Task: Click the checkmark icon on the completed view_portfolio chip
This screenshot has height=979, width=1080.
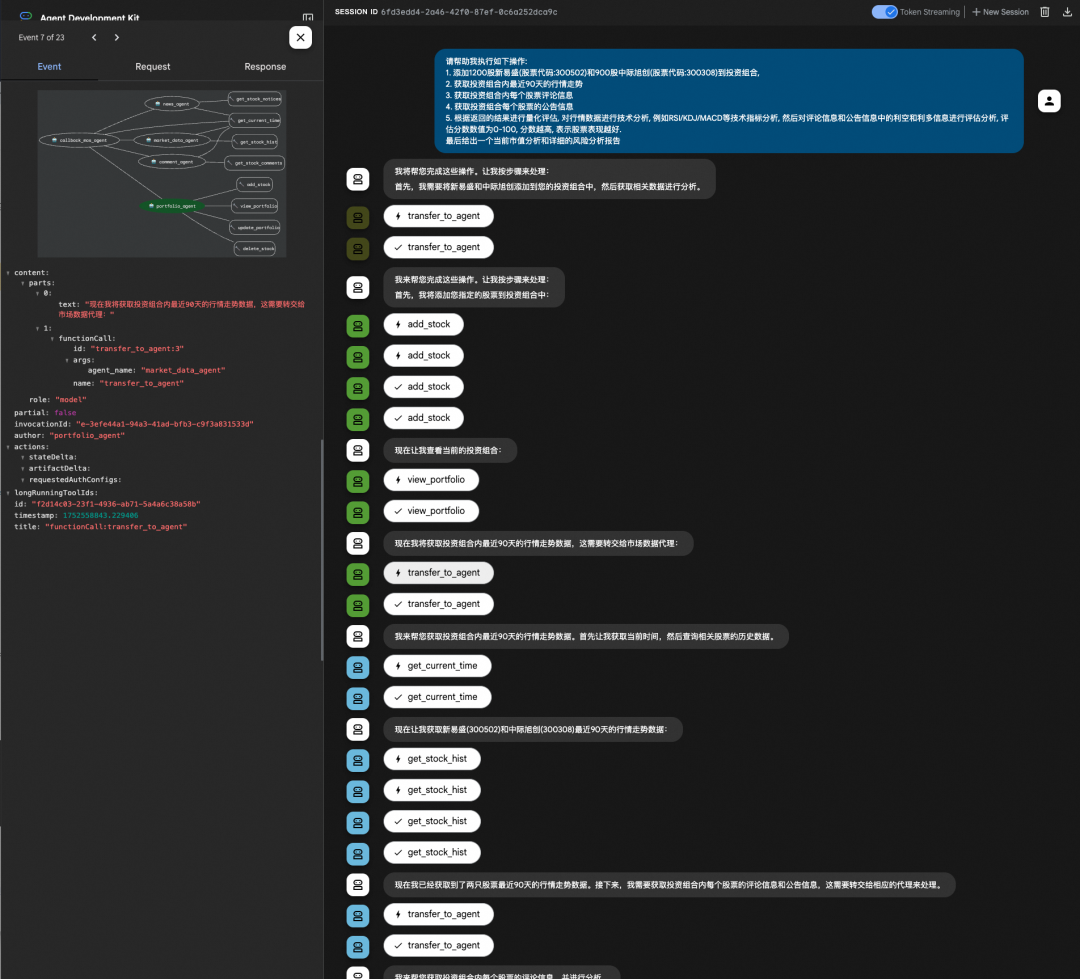Action: 398,511
